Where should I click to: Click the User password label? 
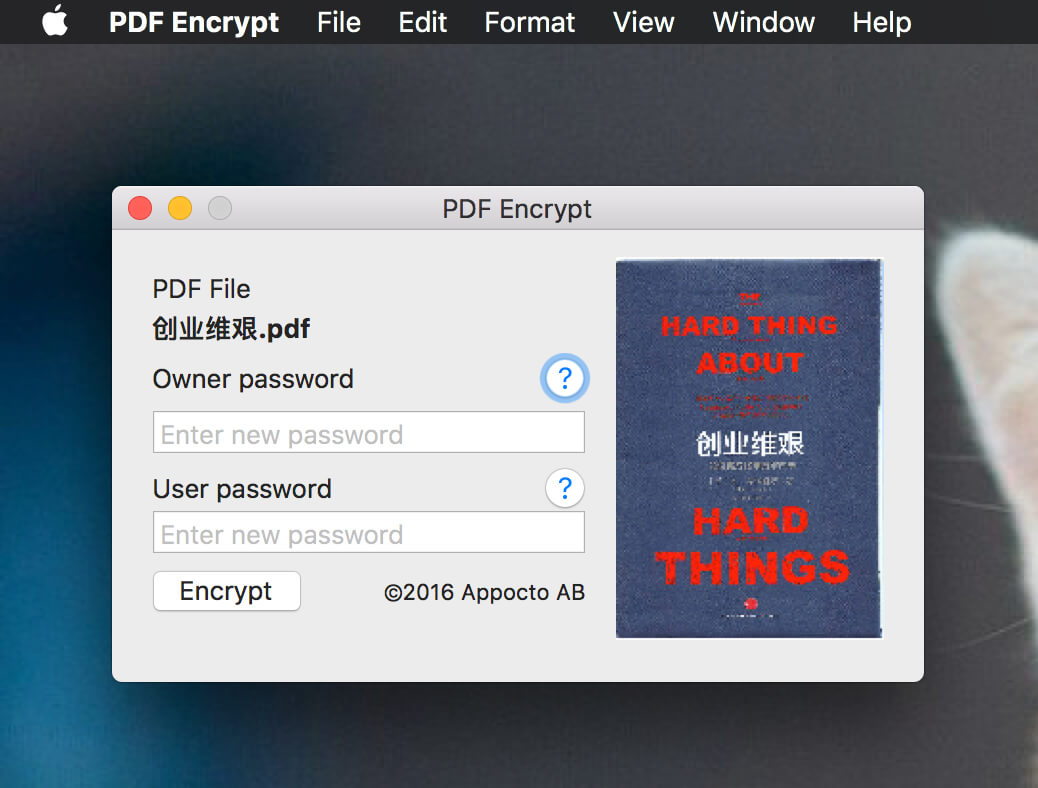point(242,489)
